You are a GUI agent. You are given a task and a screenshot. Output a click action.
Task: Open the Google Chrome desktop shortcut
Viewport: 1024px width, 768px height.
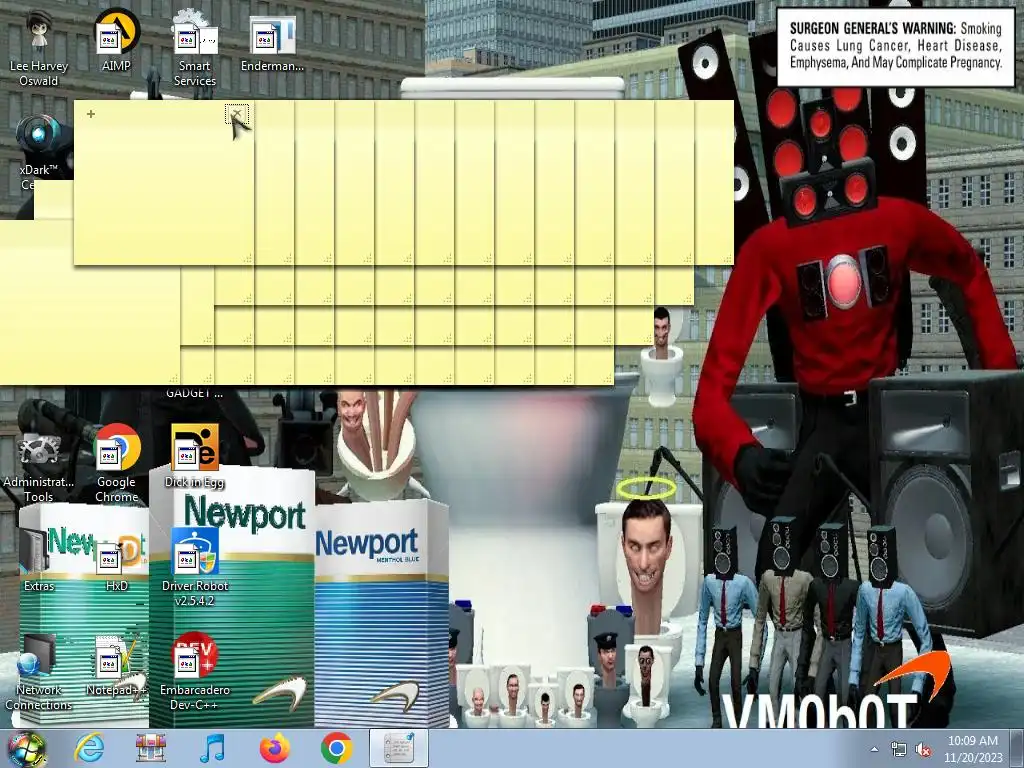pyautogui.click(x=116, y=464)
